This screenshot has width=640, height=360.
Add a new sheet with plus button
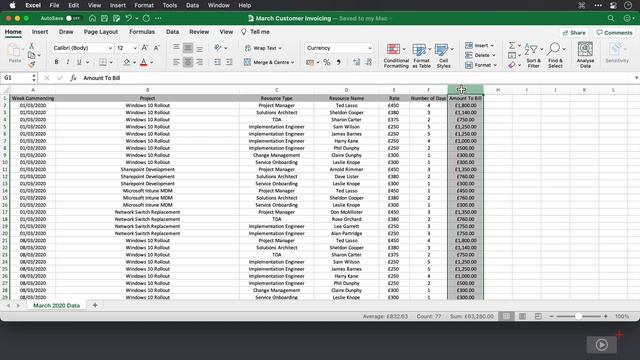[x=95, y=305]
